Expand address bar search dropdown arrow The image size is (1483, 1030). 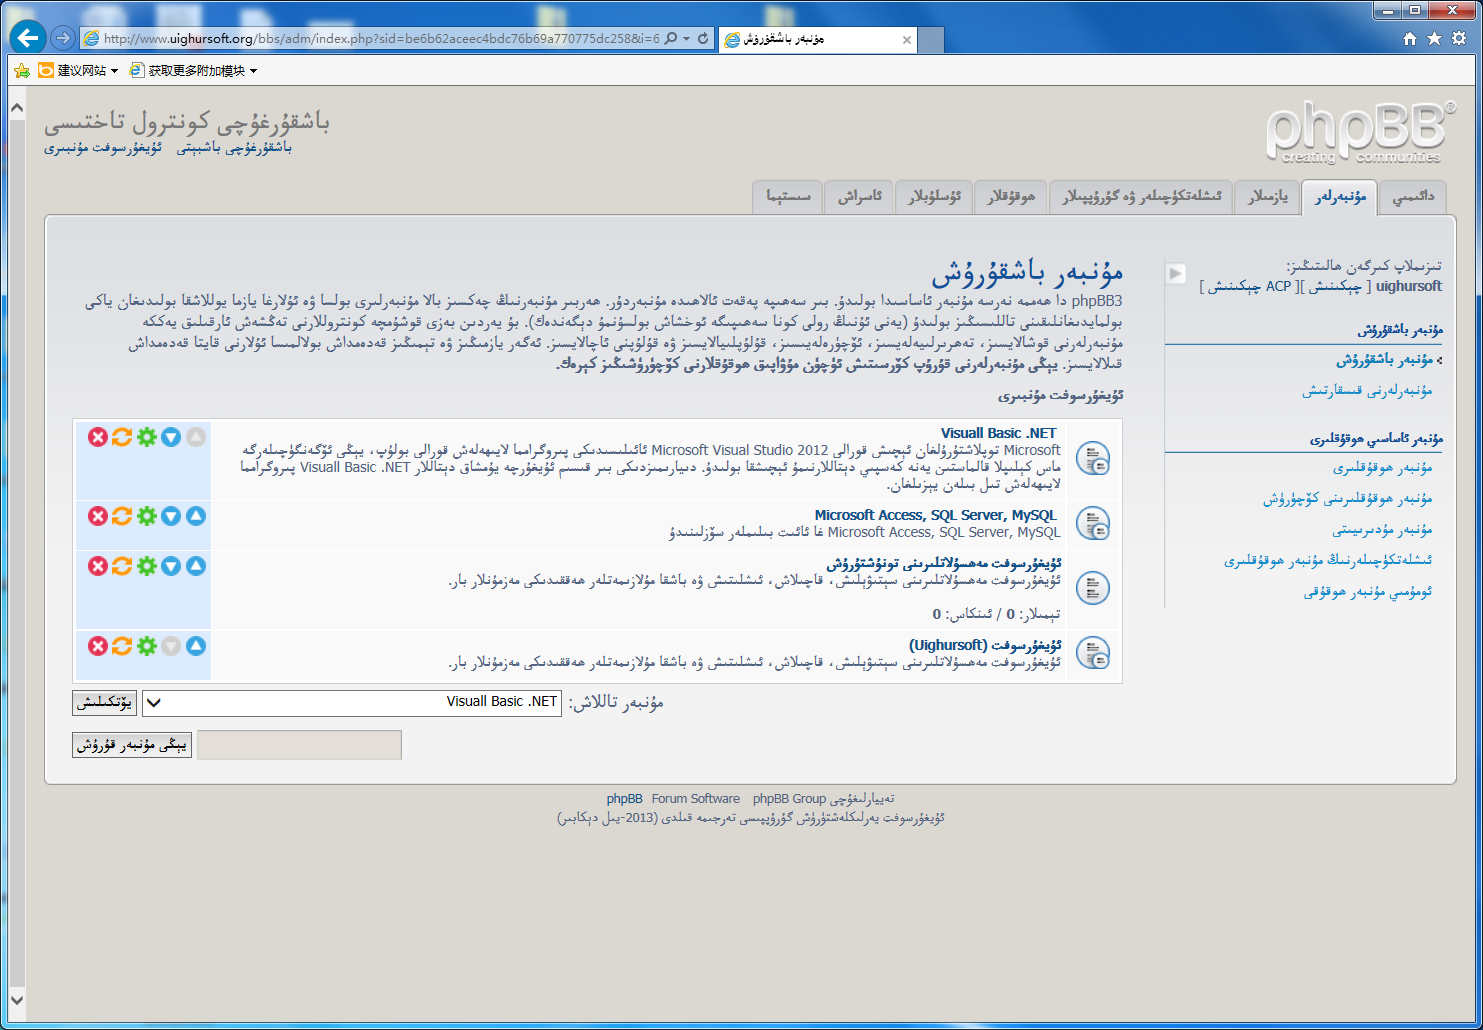pos(686,39)
